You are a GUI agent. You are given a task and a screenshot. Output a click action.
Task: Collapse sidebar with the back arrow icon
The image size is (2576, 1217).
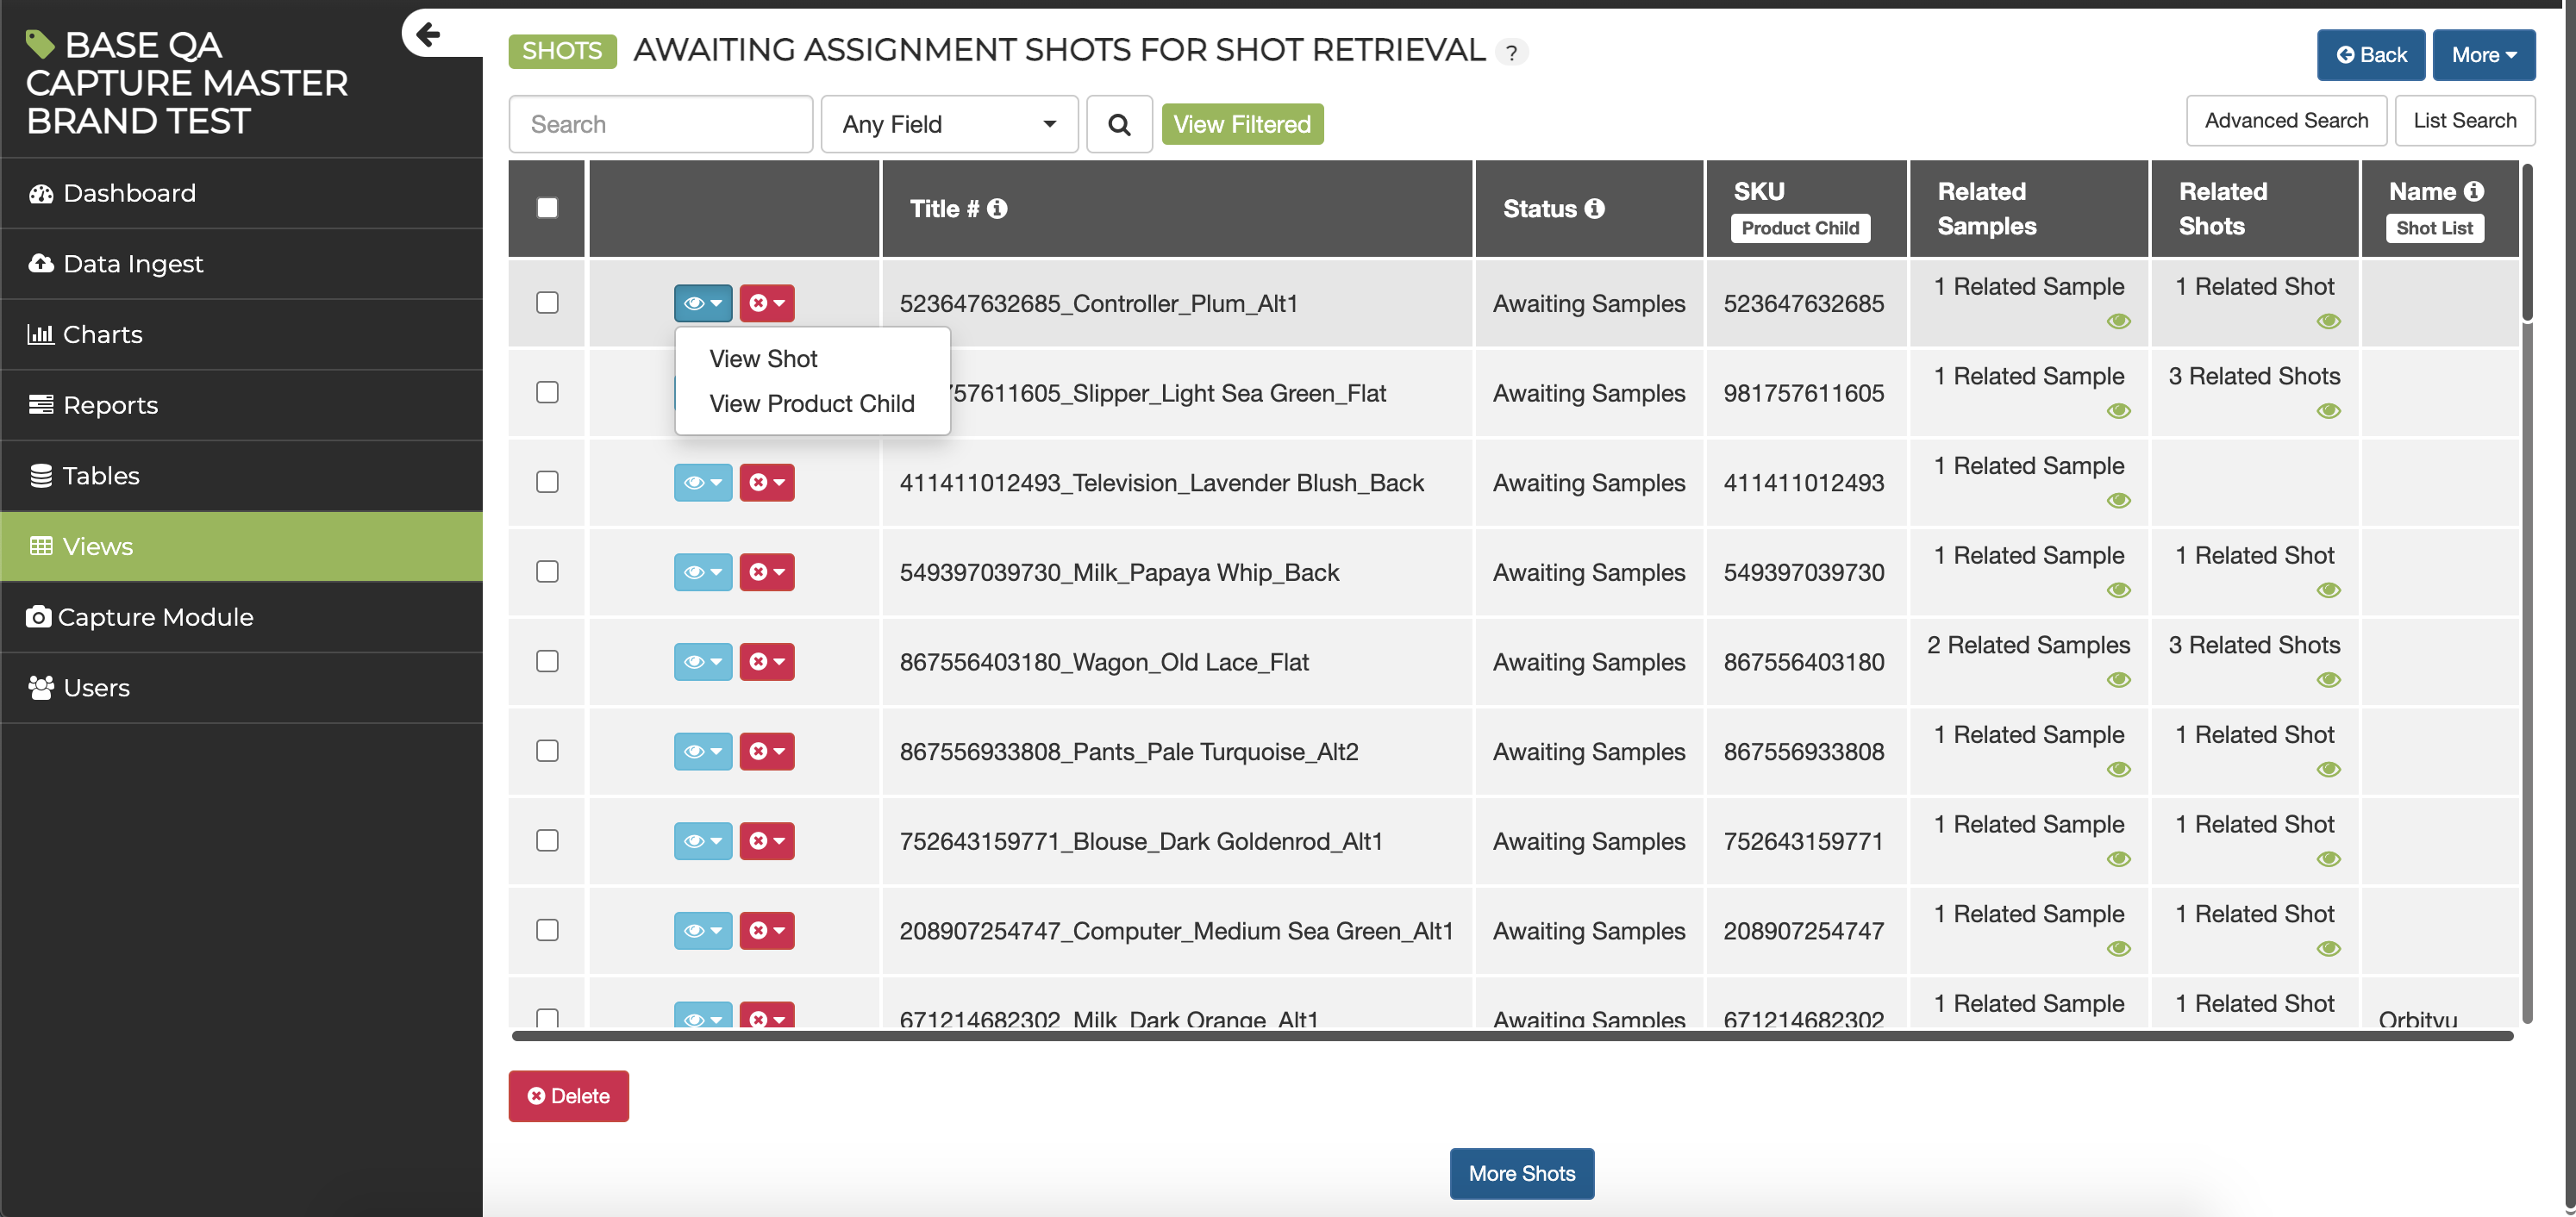pyautogui.click(x=428, y=35)
